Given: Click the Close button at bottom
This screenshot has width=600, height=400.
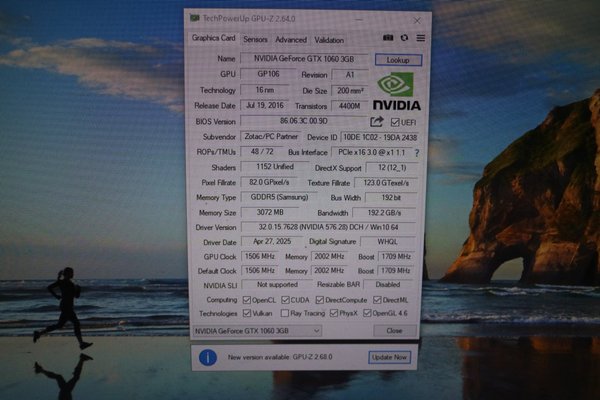Looking at the screenshot, I should (x=394, y=330).
